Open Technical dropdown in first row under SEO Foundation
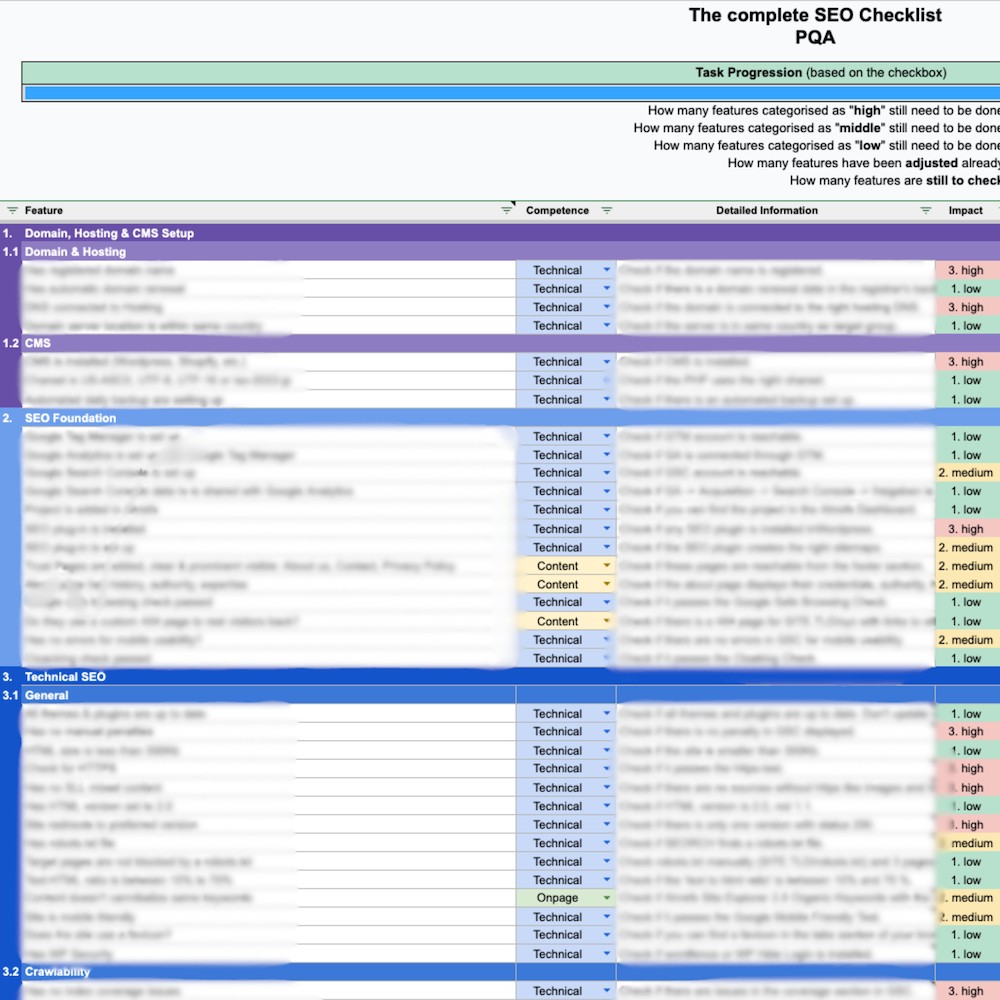Screen dimensions: 1000x1000 (x=607, y=437)
